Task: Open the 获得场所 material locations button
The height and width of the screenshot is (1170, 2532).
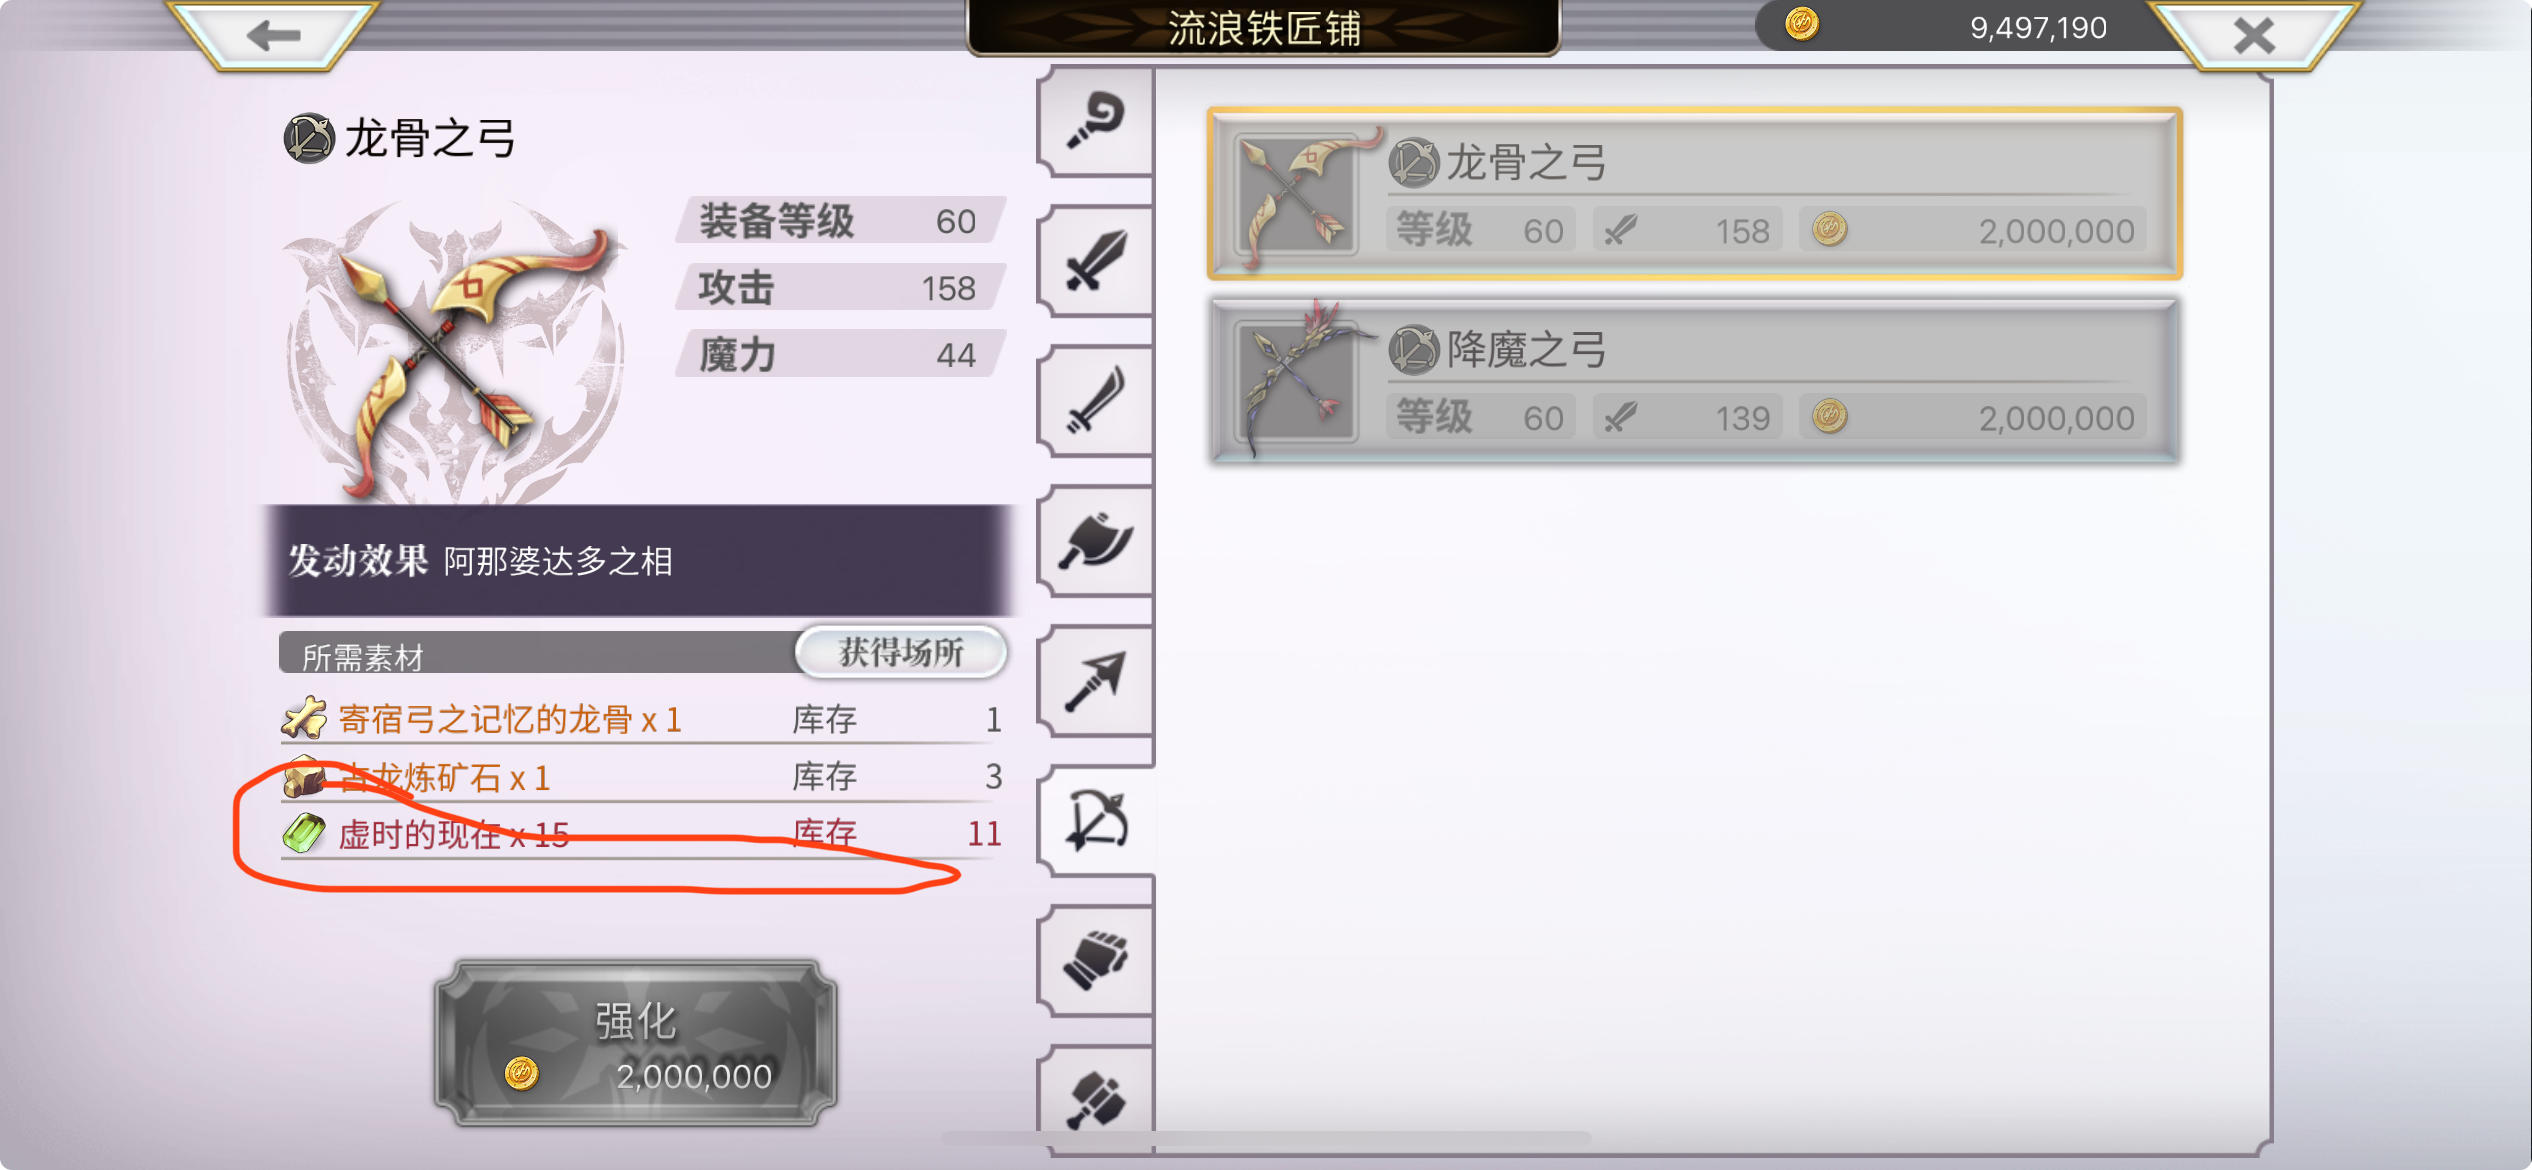Action: coord(900,653)
